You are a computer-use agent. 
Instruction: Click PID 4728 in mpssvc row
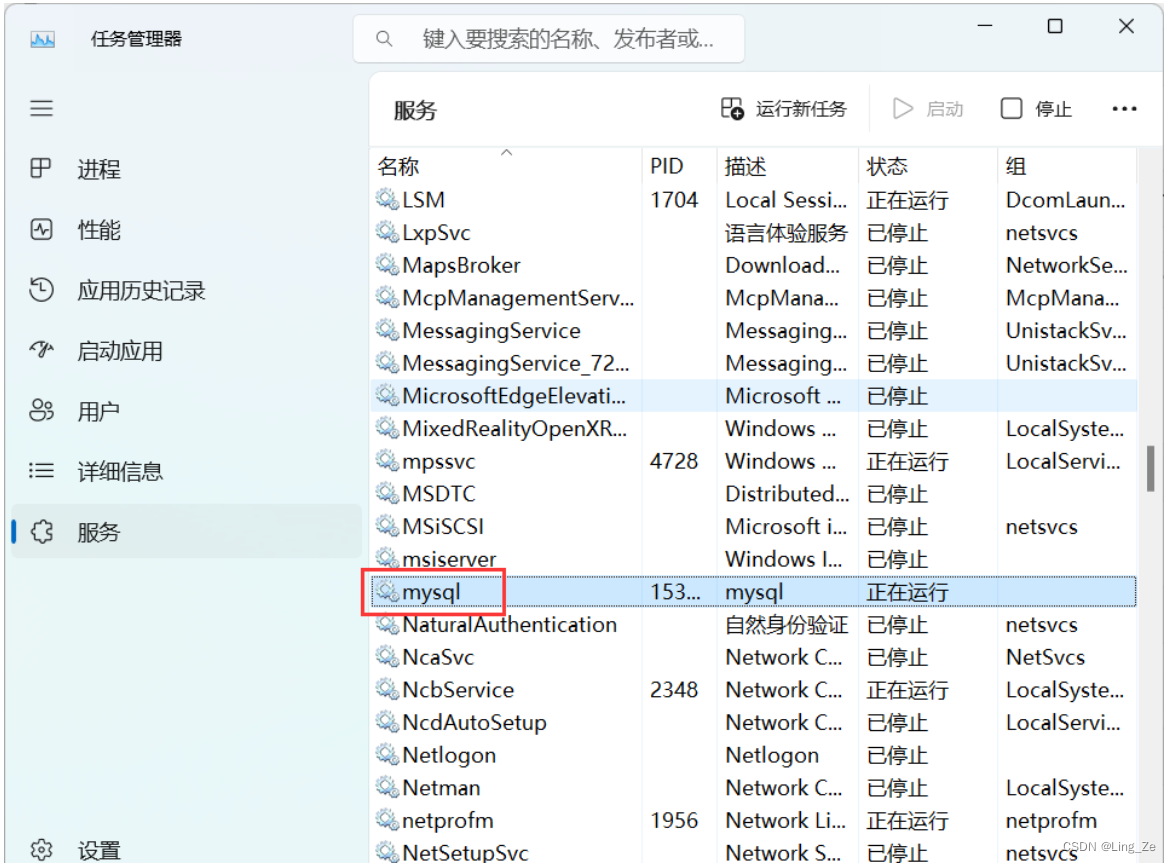pos(674,461)
